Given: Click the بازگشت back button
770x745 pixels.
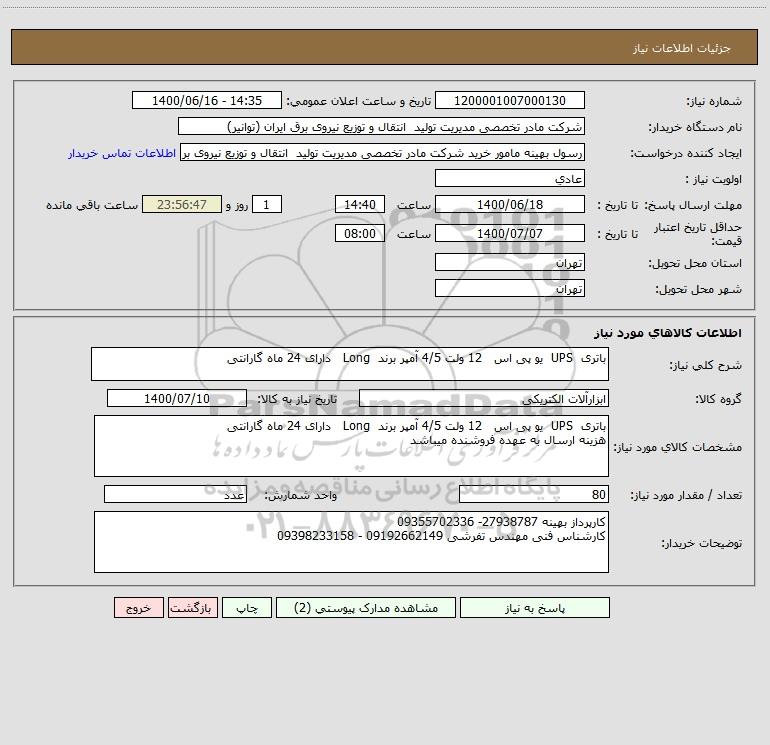Looking at the screenshot, I should coord(192,607).
